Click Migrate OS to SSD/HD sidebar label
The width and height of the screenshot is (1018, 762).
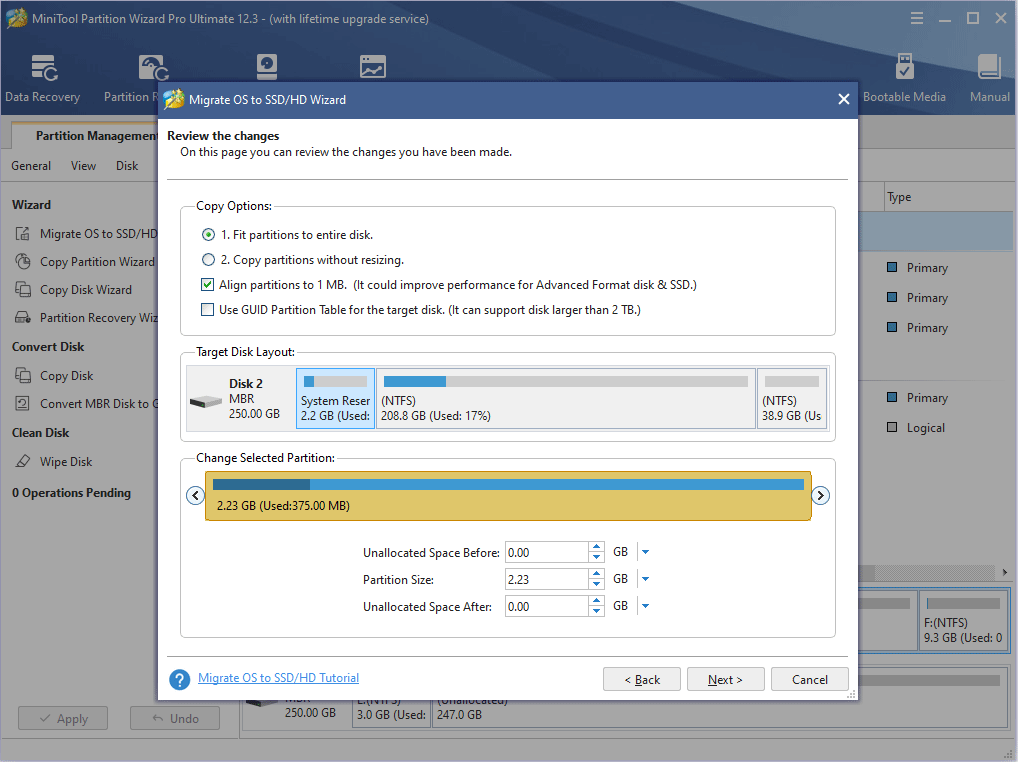[x=99, y=234]
